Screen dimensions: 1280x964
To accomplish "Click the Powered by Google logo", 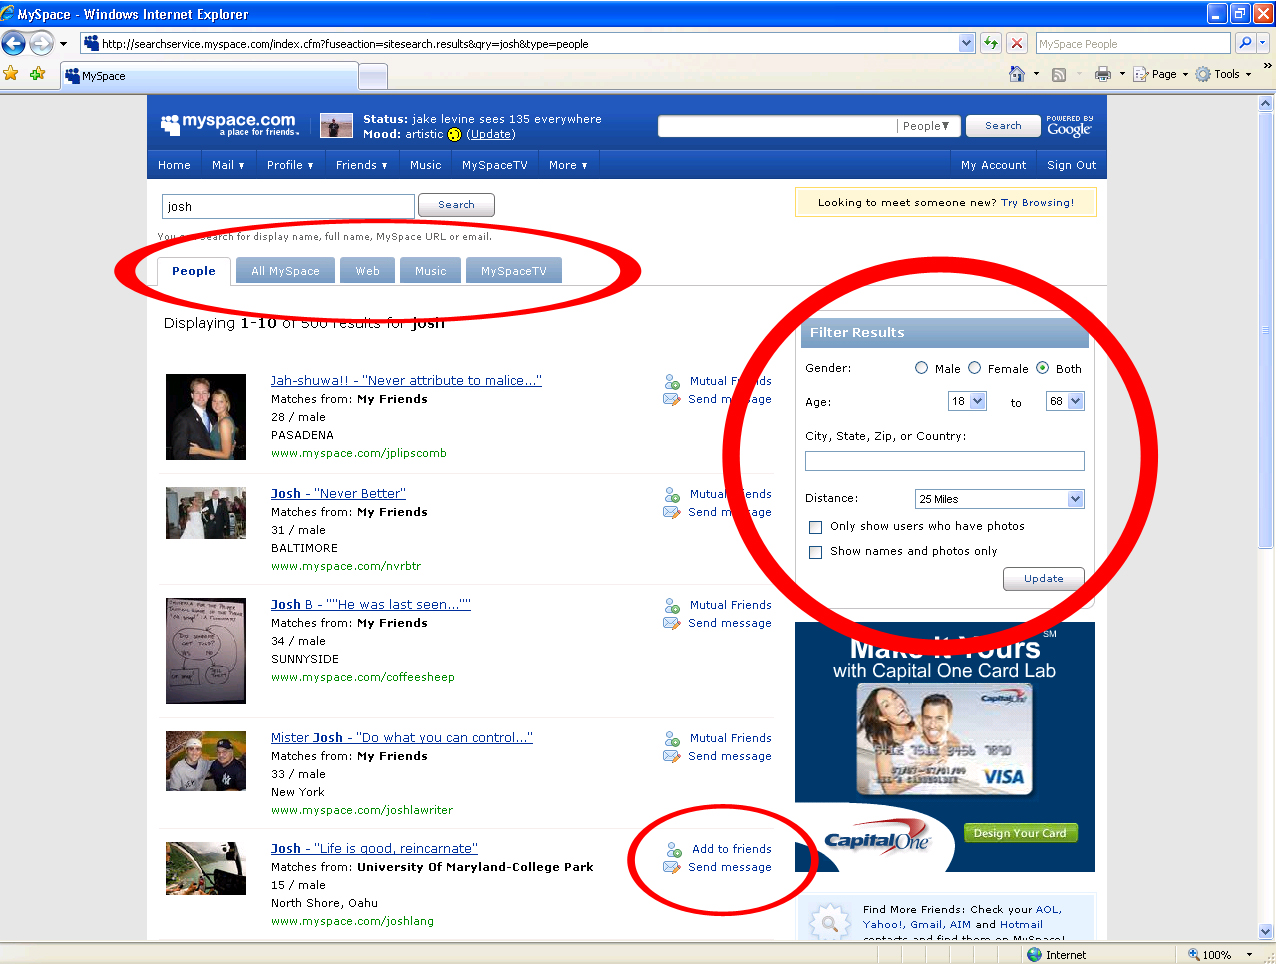I will click(1070, 125).
